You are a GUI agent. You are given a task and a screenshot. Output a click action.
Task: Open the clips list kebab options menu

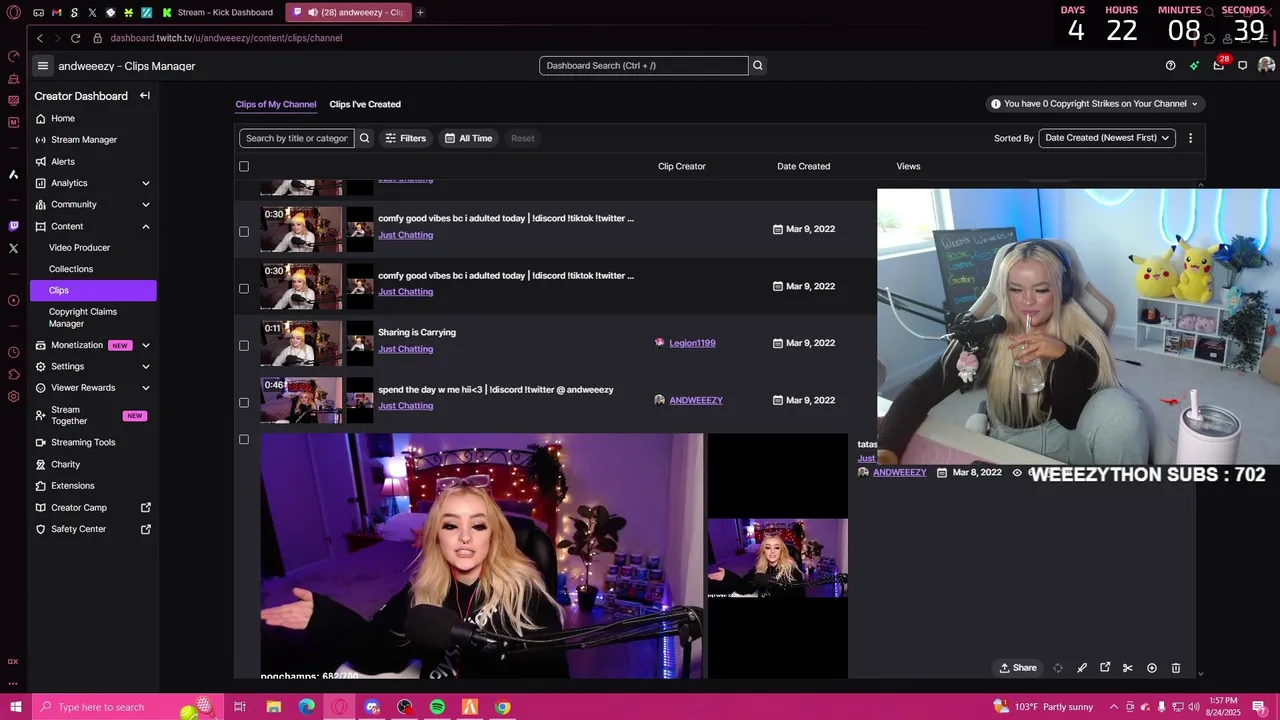click(1190, 138)
